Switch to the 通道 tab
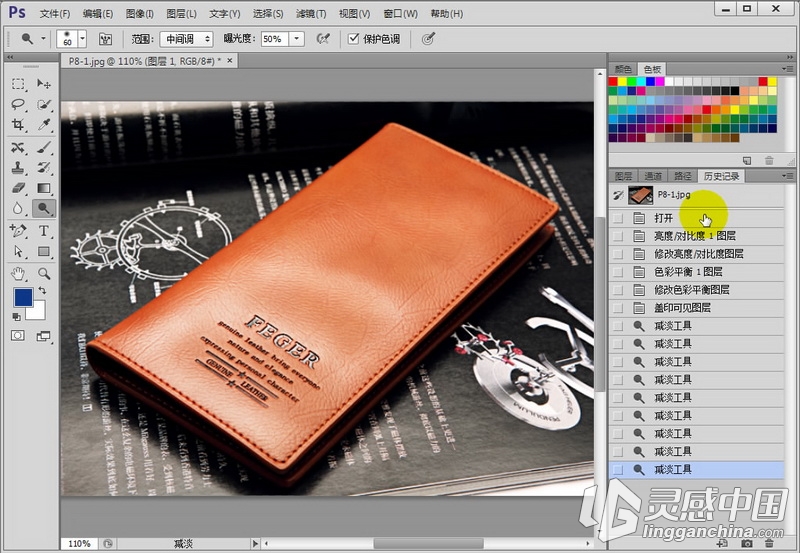The width and height of the screenshot is (800, 553). [x=653, y=176]
